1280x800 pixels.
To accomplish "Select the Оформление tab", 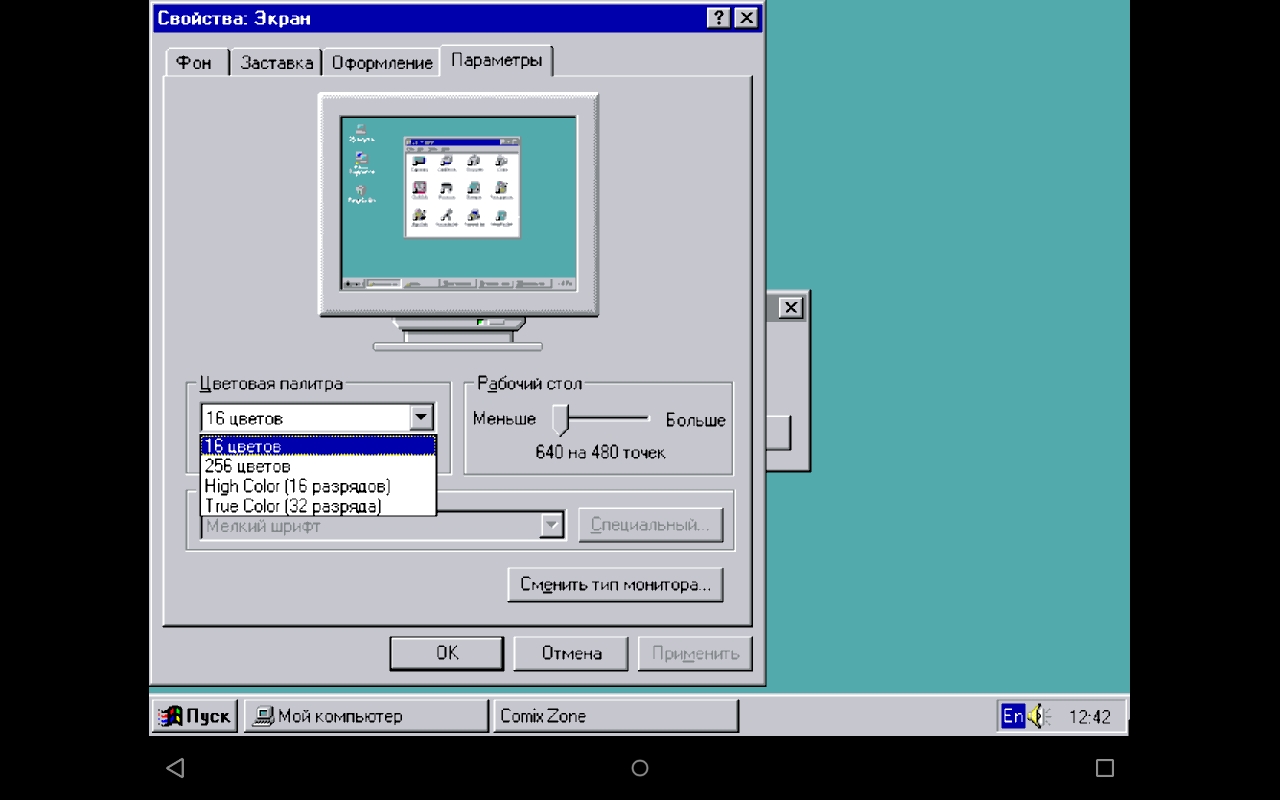I will 382,62.
